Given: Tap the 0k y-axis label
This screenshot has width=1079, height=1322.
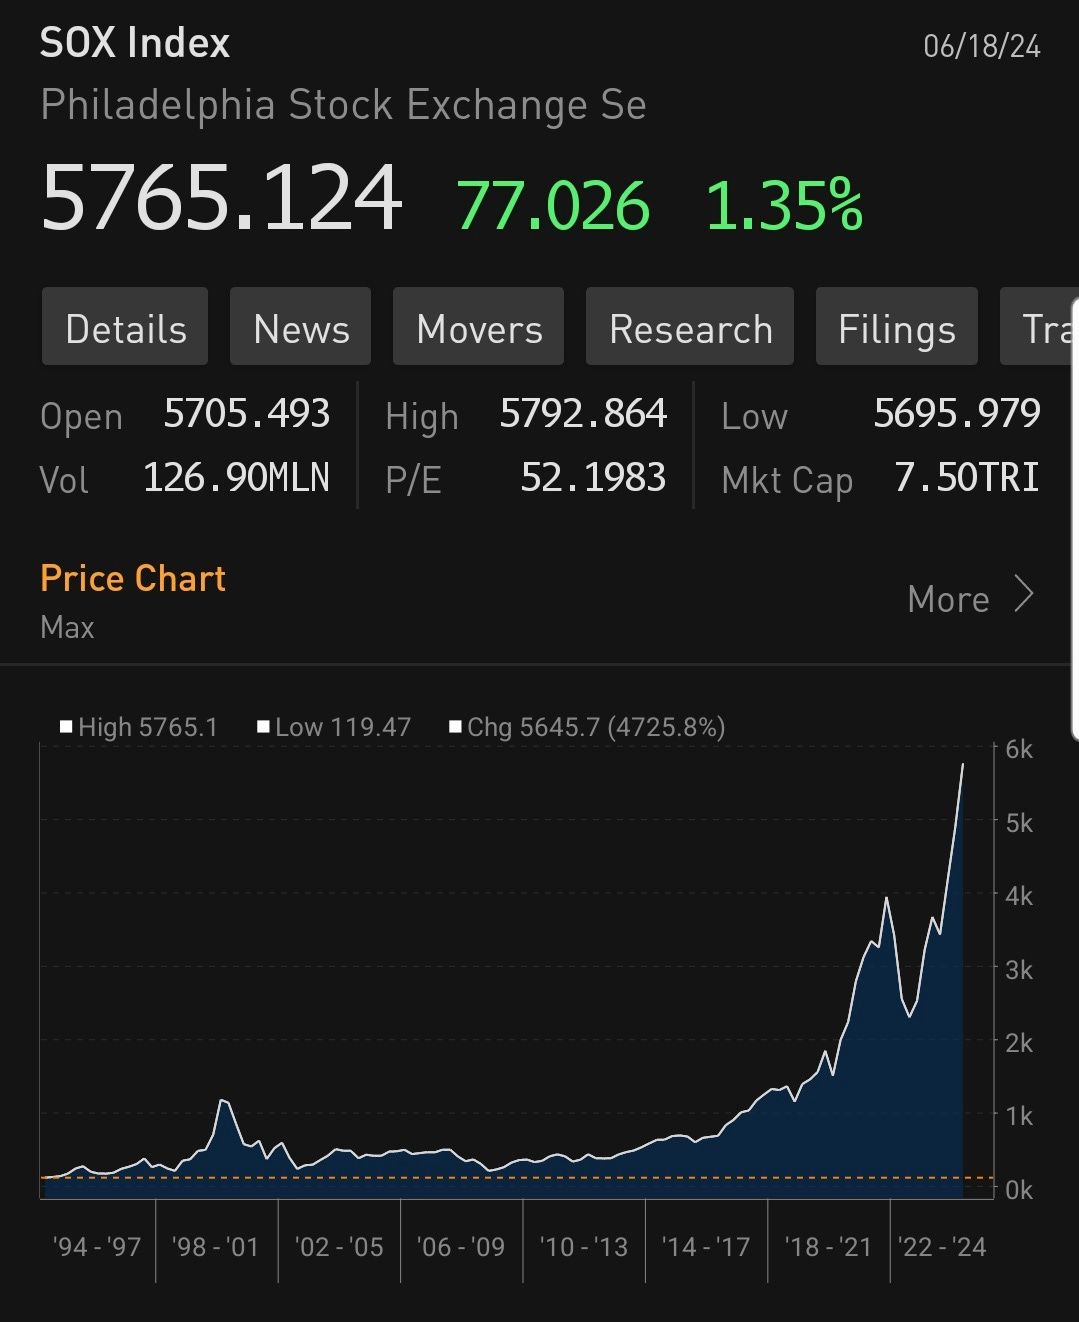Looking at the screenshot, I should (1019, 1190).
